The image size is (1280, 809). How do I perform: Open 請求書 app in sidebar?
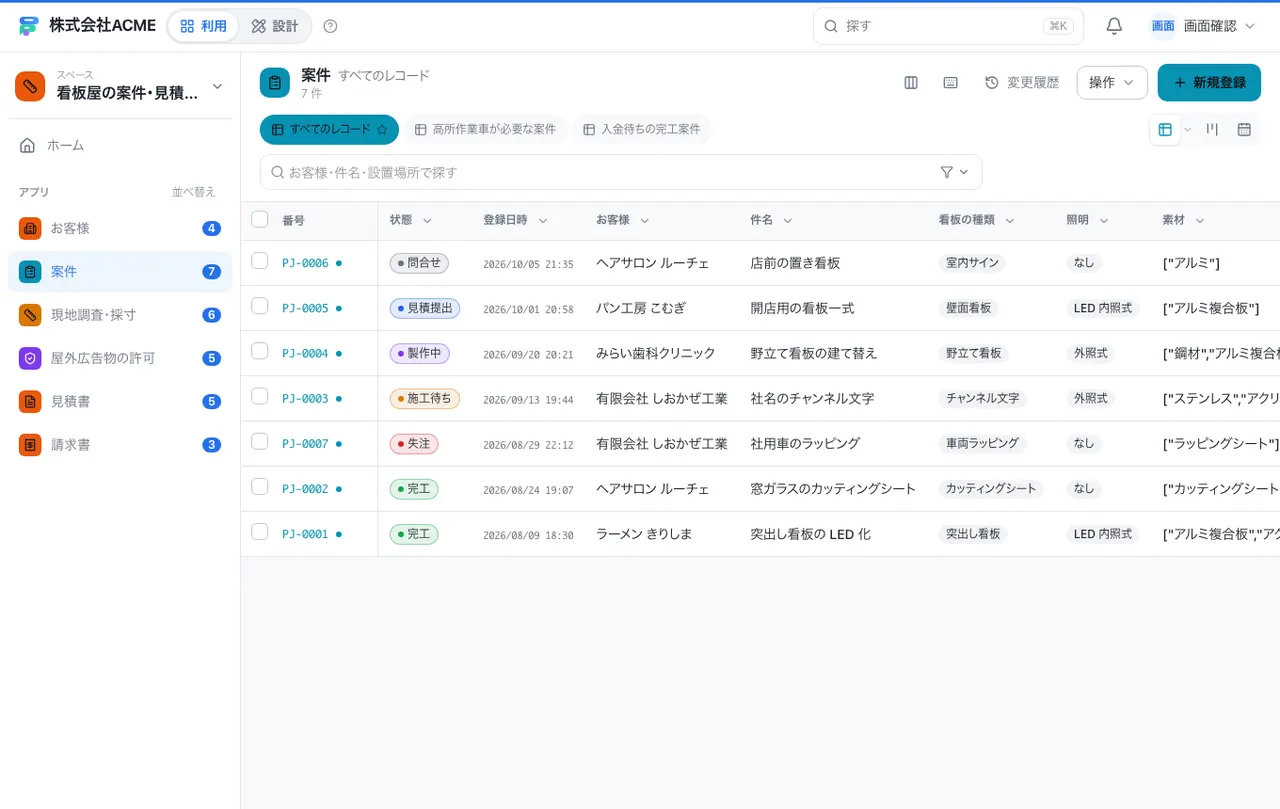(120, 444)
